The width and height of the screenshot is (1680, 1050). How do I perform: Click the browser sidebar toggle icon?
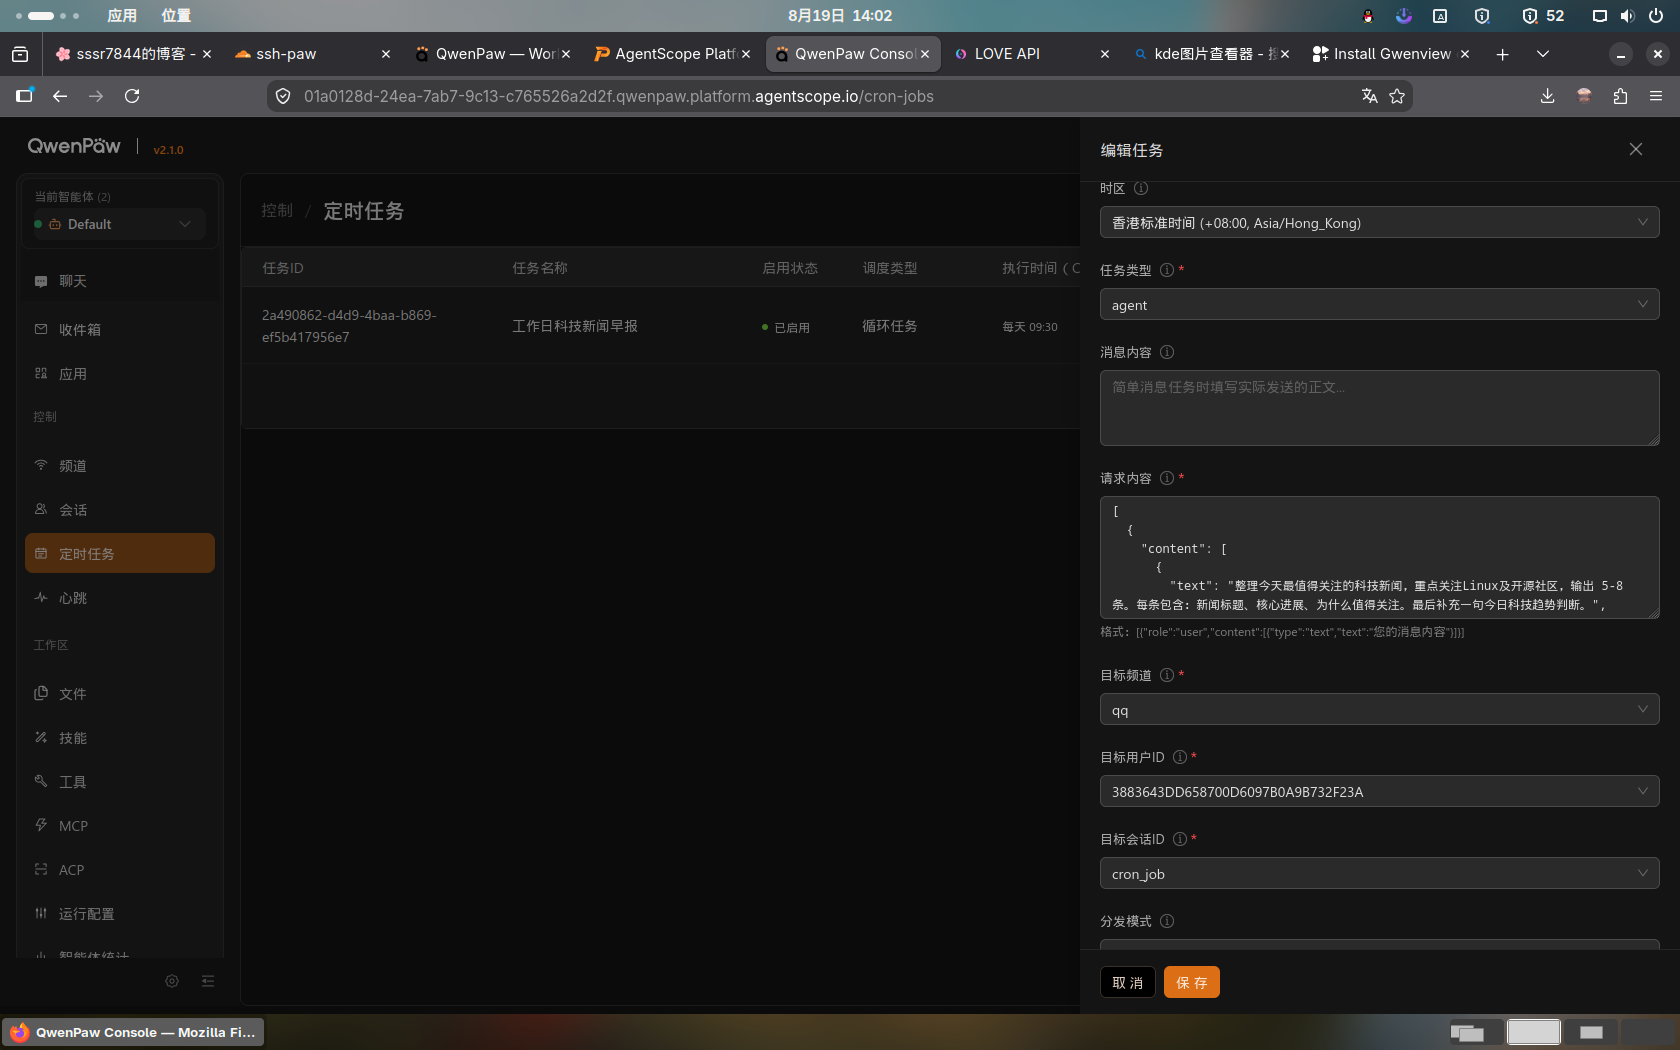click(x=24, y=96)
